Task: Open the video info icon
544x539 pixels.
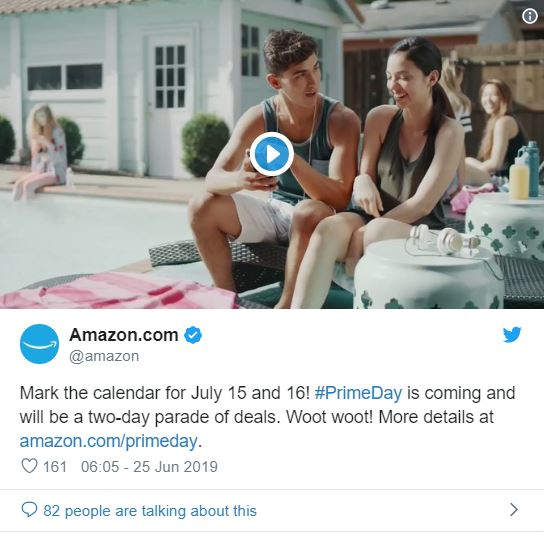Action: pos(529,16)
